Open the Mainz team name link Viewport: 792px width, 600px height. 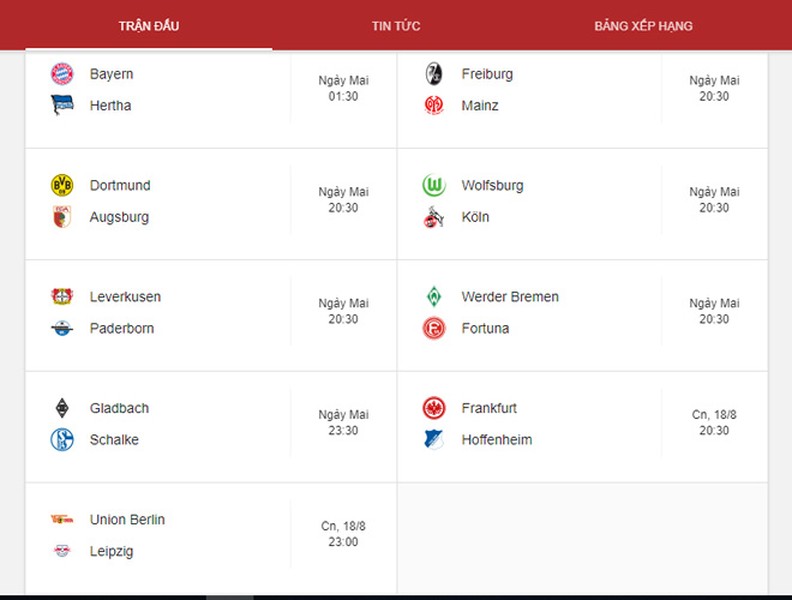(480, 106)
